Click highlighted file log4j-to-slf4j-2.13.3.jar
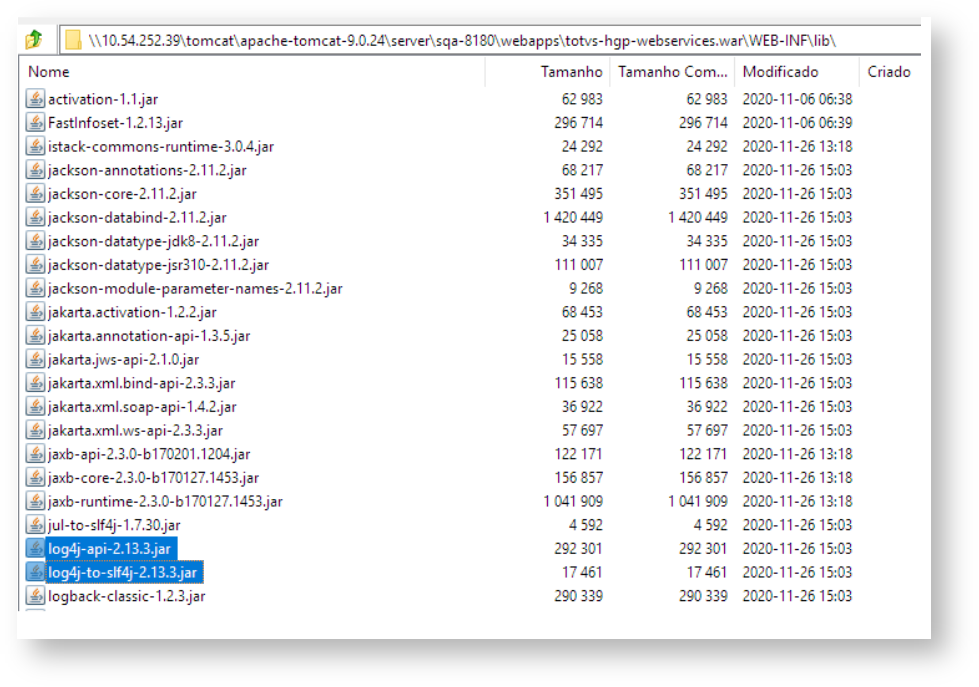The width and height of the screenshot is (979, 687). point(125,573)
